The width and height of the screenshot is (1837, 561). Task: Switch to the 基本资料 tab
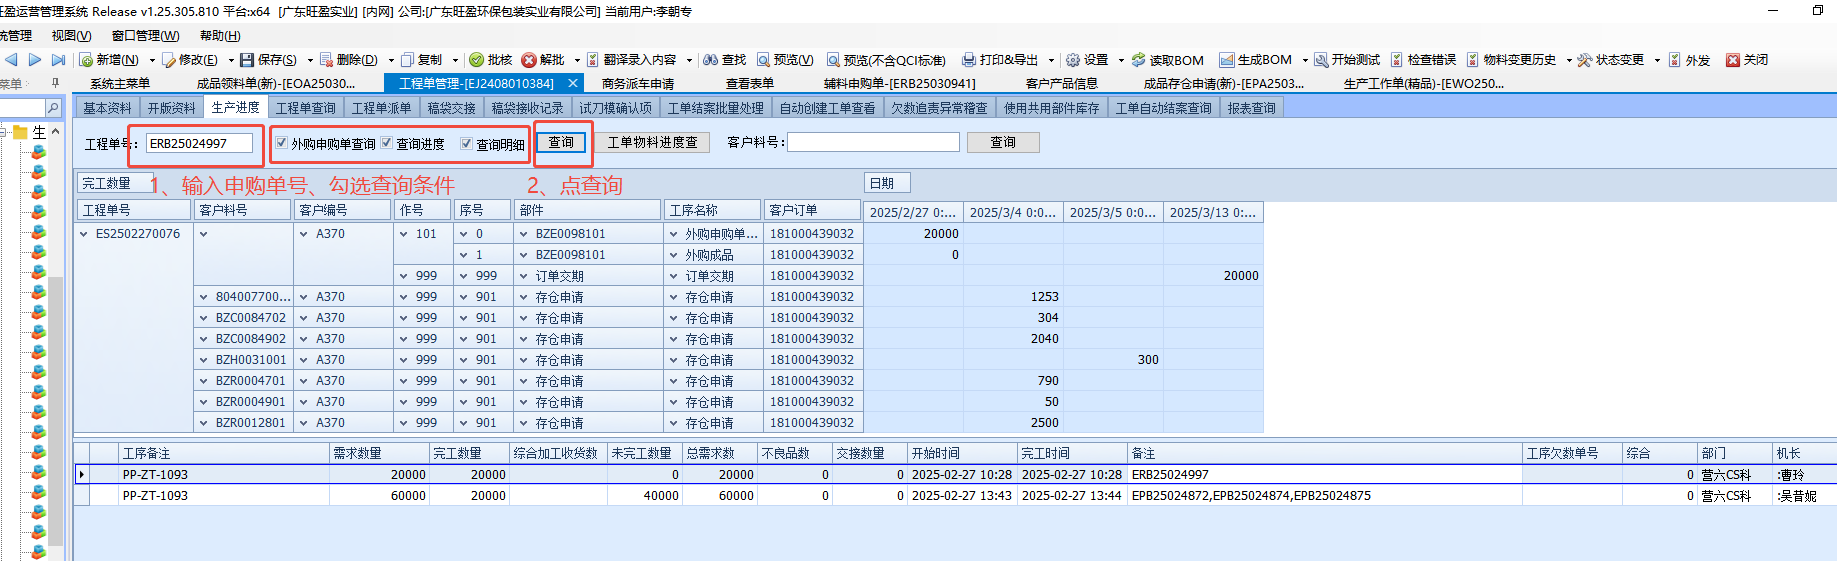click(107, 108)
